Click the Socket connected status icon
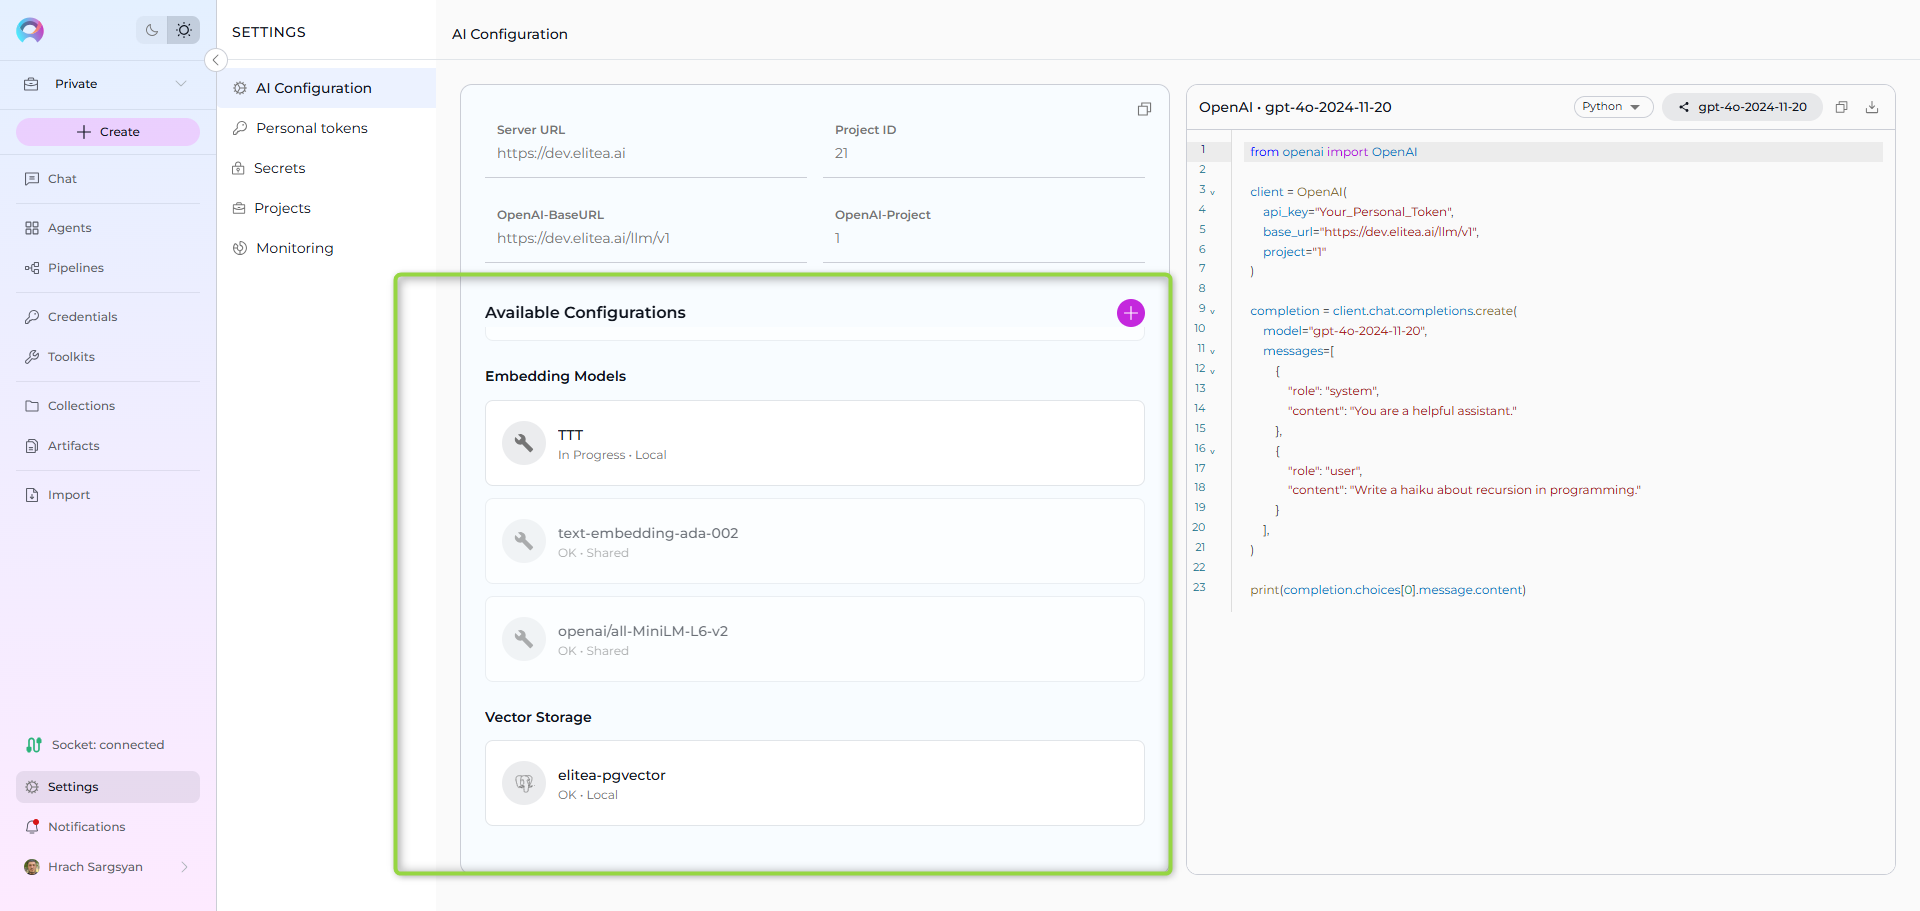This screenshot has width=1920, height=911. click(33, 745)
